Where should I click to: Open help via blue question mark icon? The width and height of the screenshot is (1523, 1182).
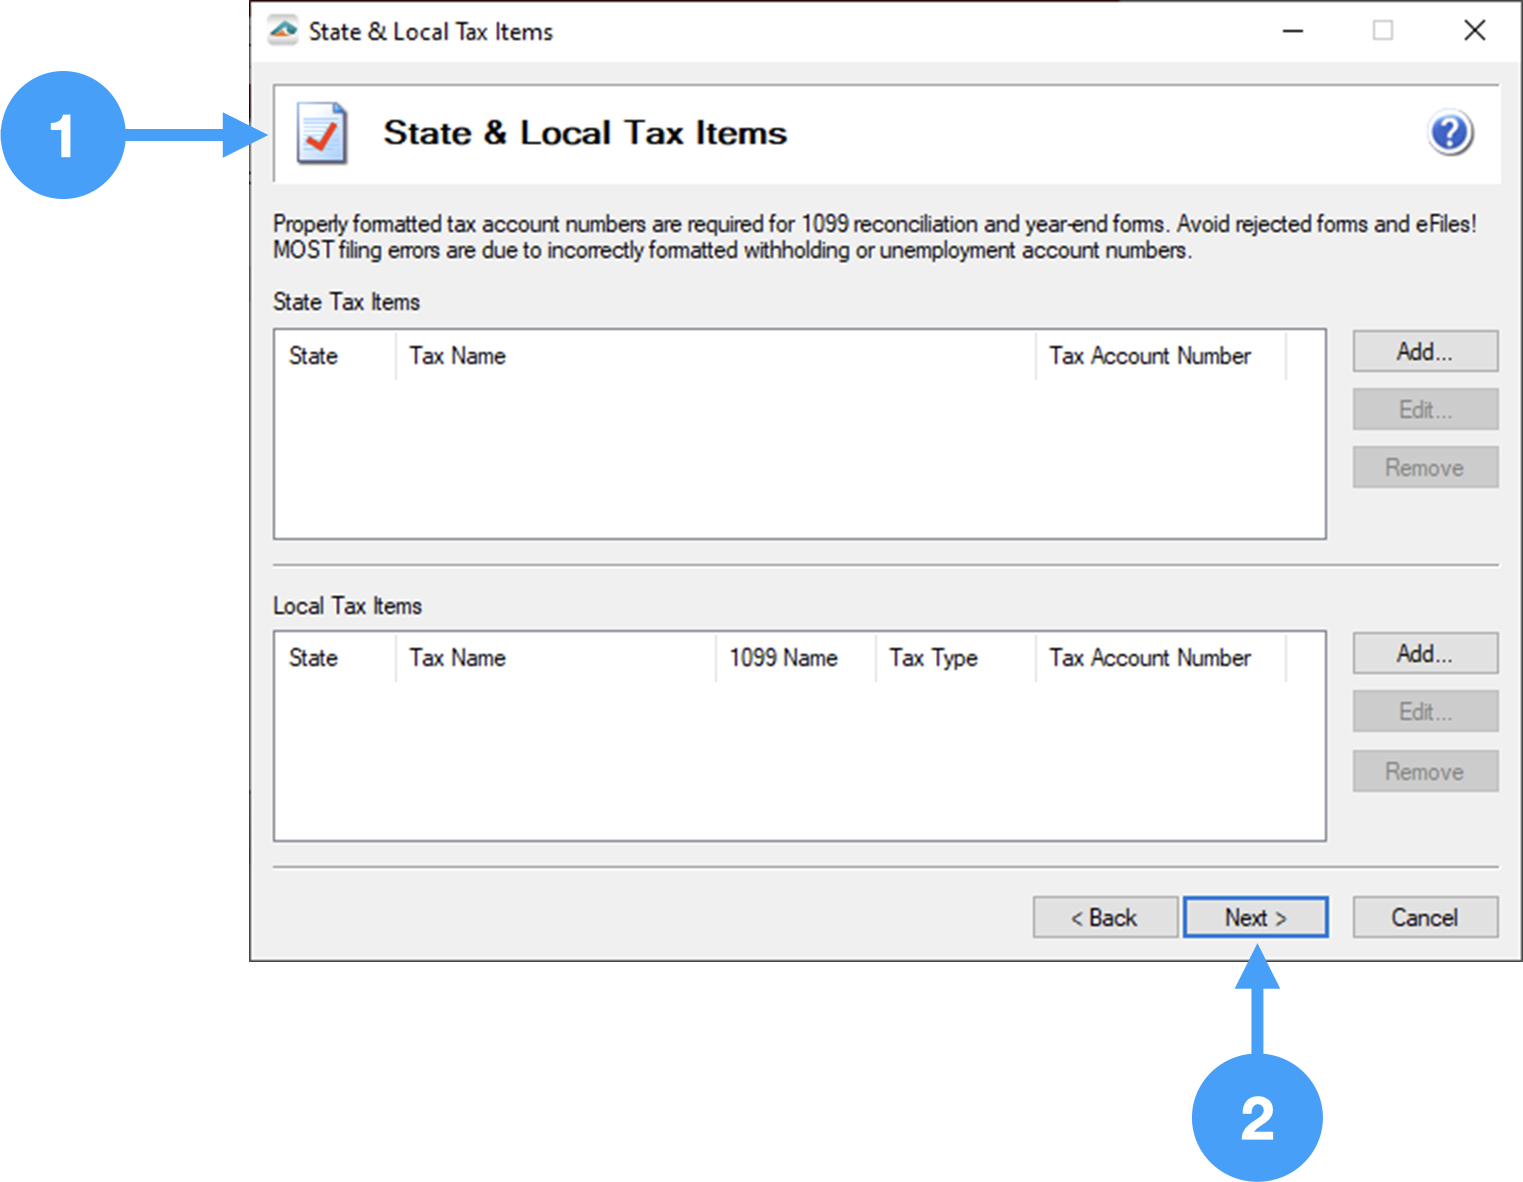1449,133
